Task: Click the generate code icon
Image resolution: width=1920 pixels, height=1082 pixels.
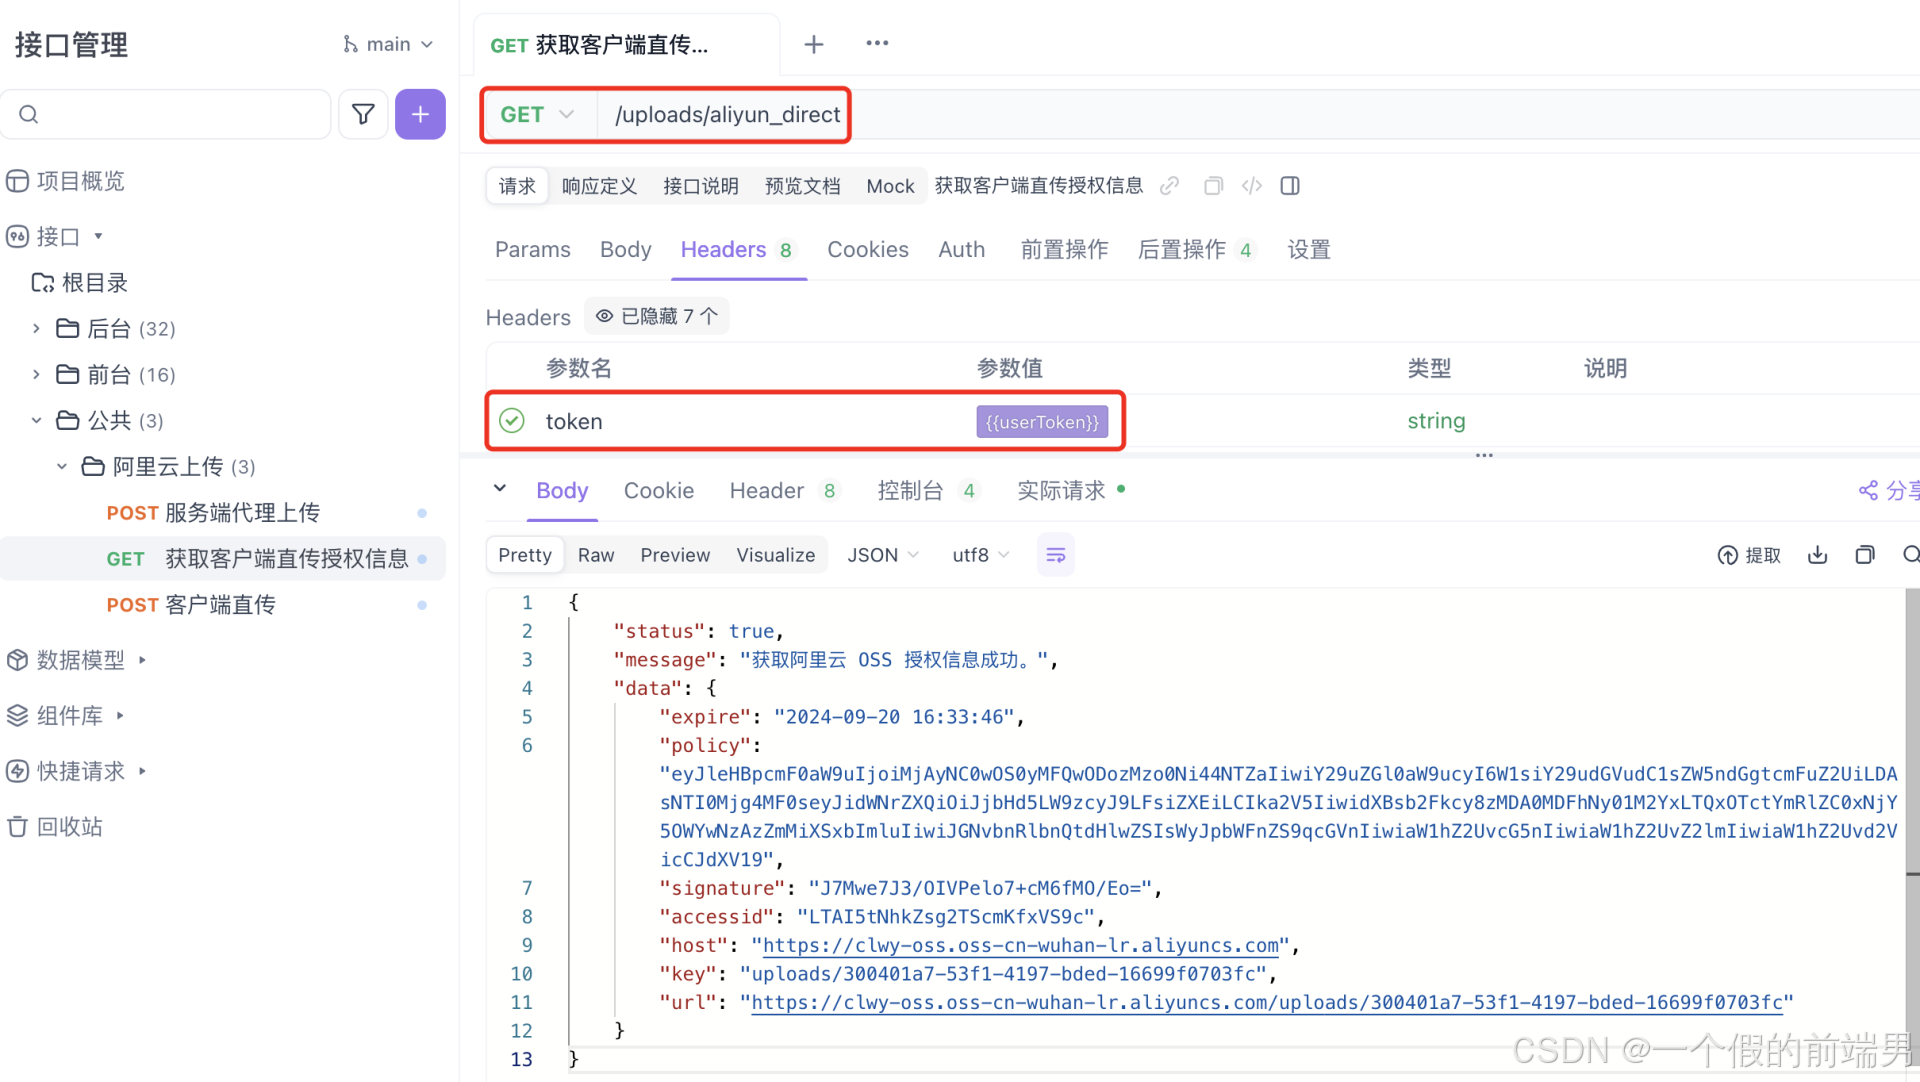Action: point(1251,186)
